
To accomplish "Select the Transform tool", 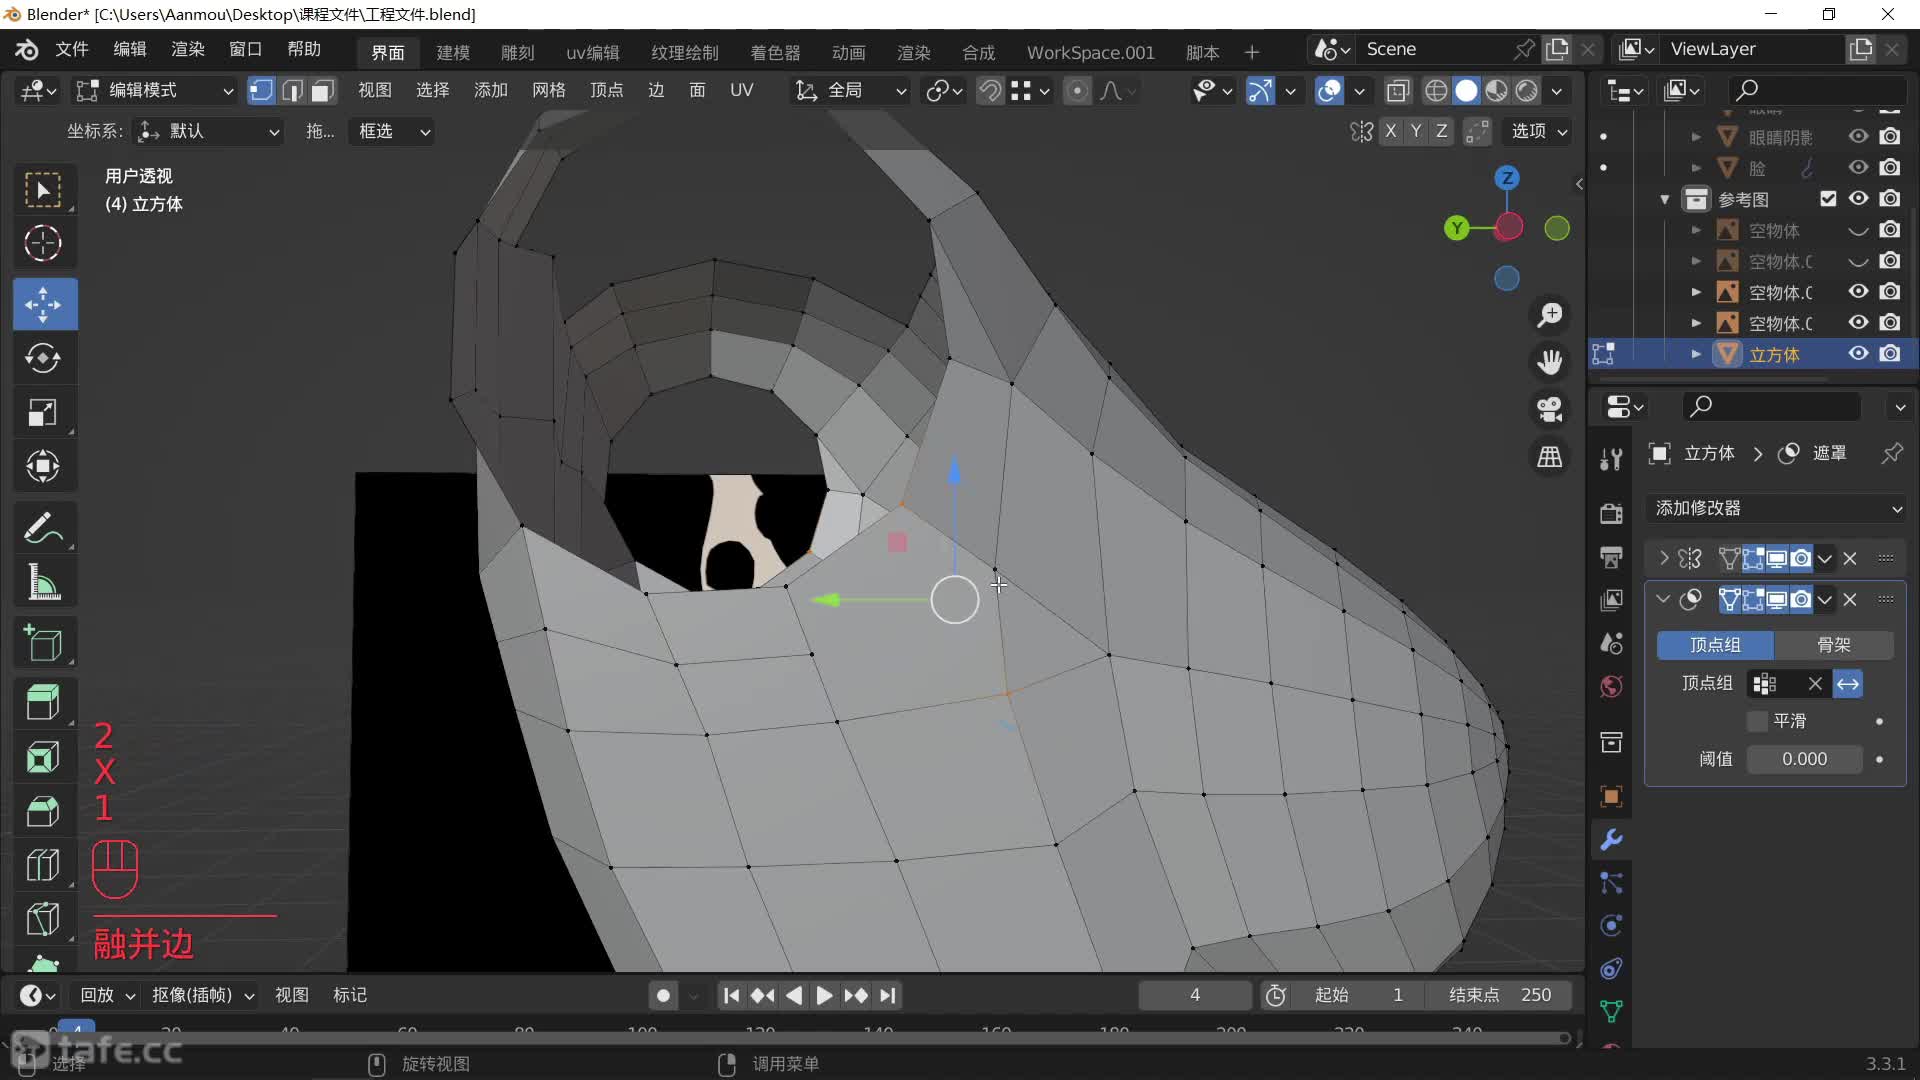I will tap(43, 466).
